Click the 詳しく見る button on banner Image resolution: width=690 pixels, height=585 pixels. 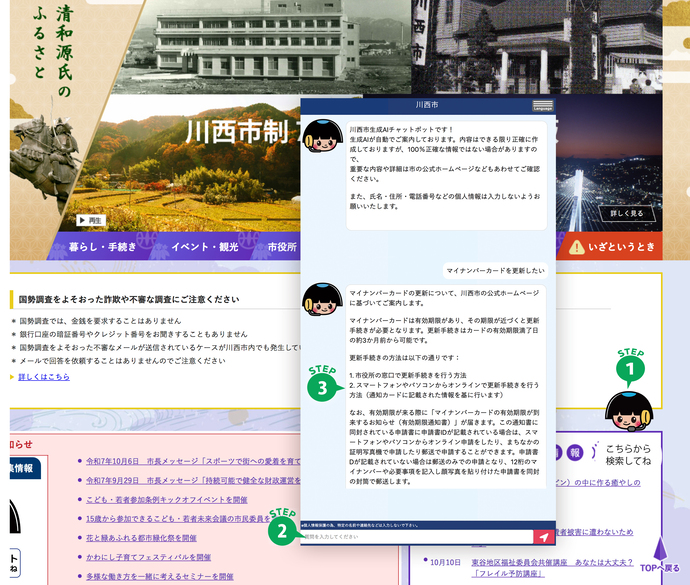627,214
